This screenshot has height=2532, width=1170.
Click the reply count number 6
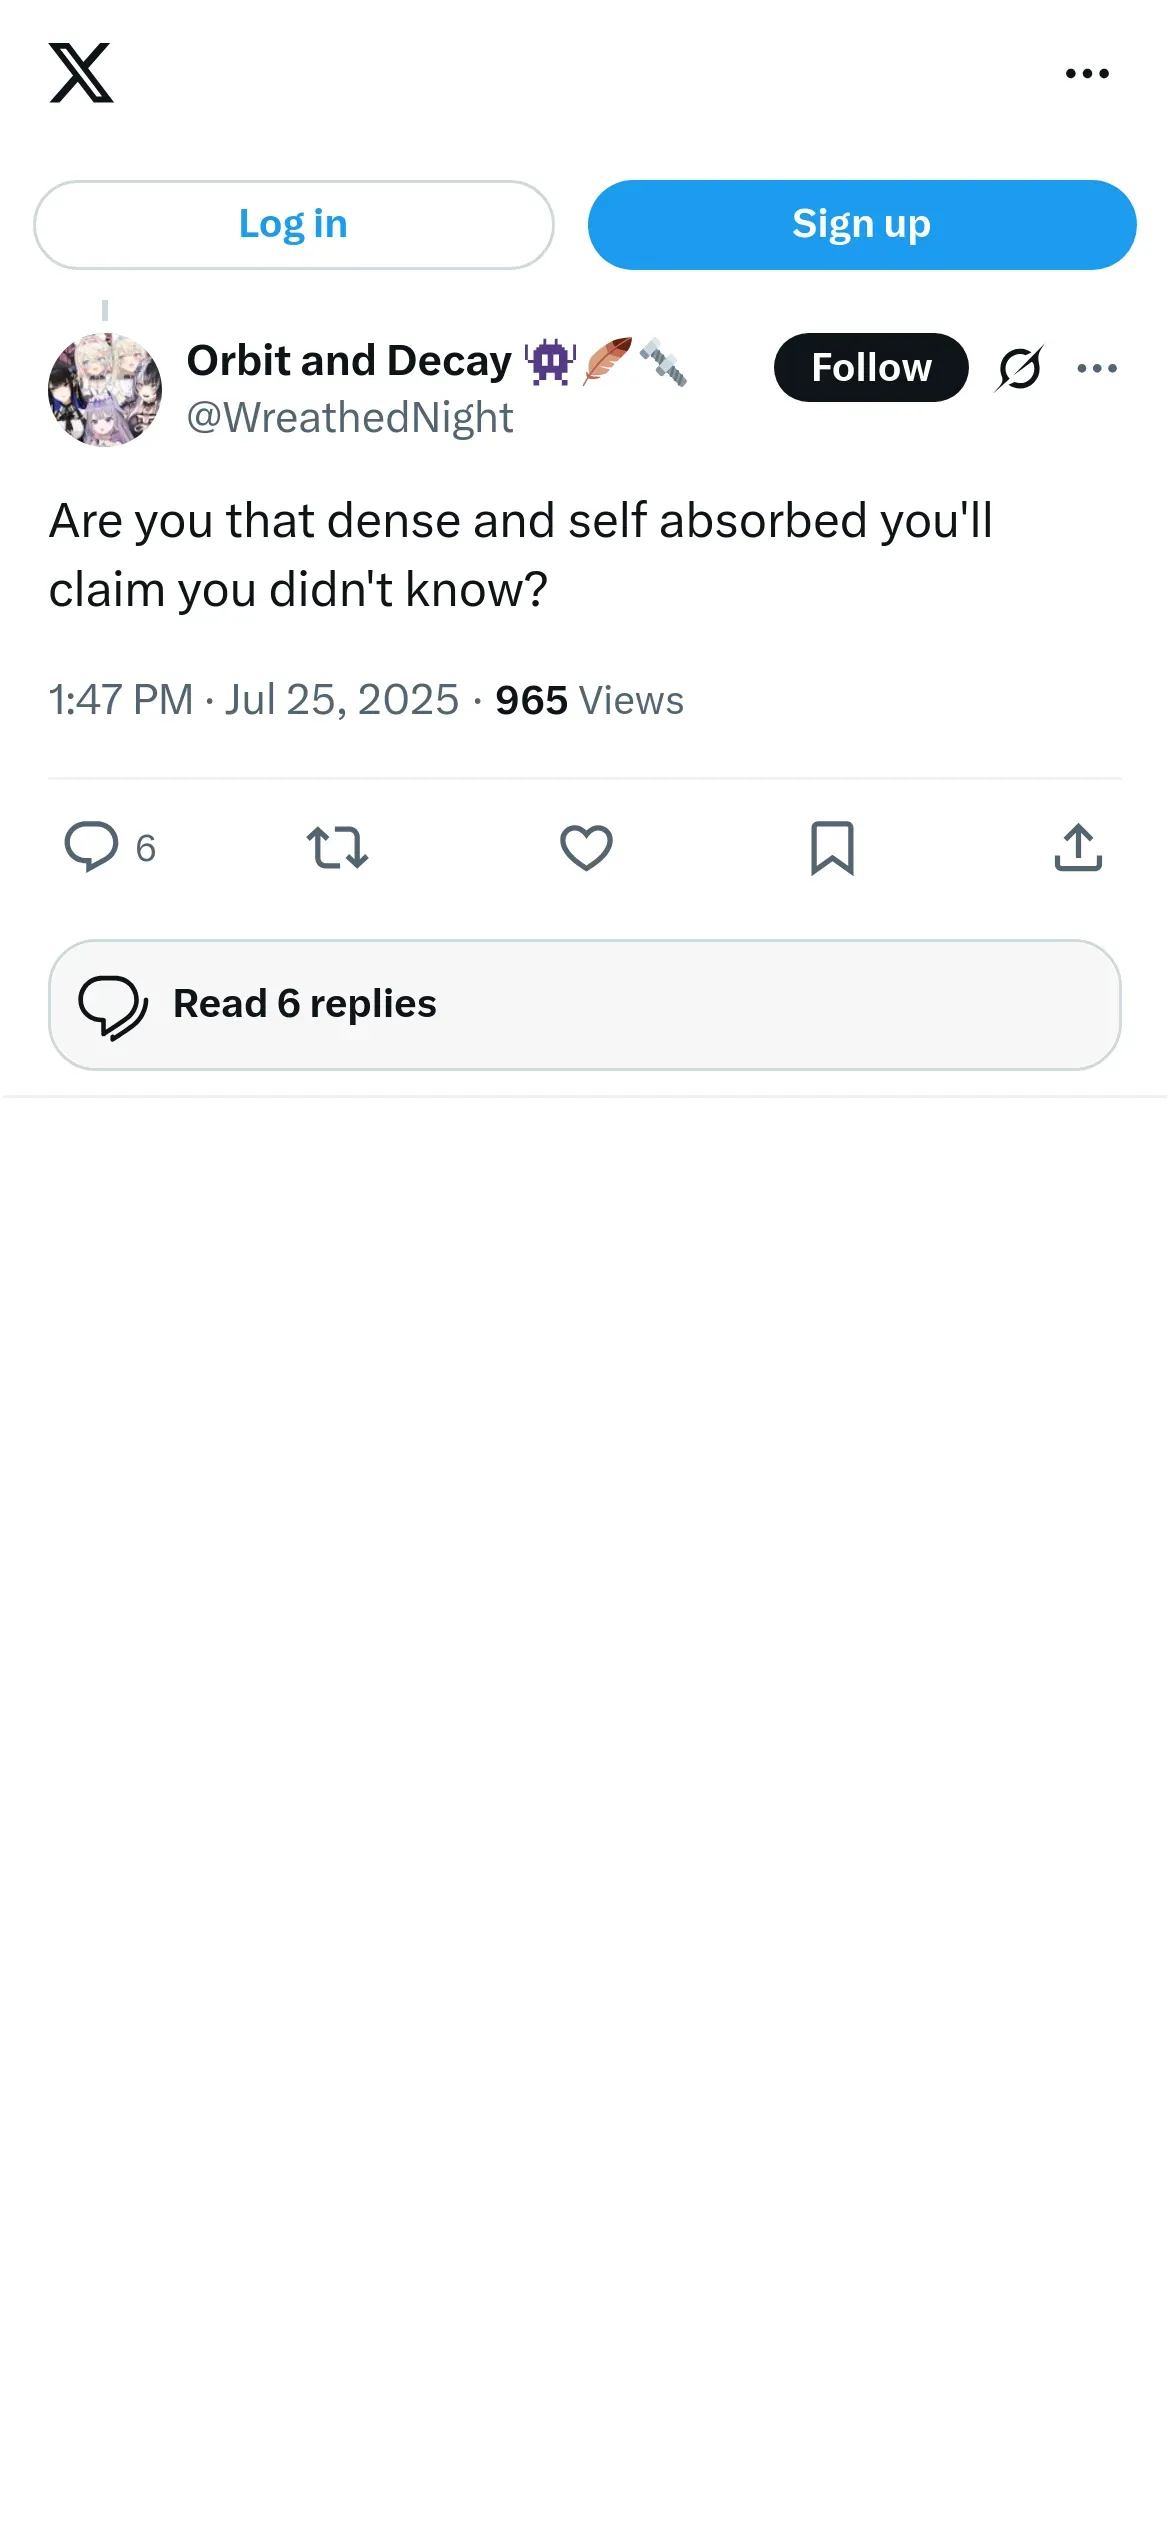pos(146,849)
